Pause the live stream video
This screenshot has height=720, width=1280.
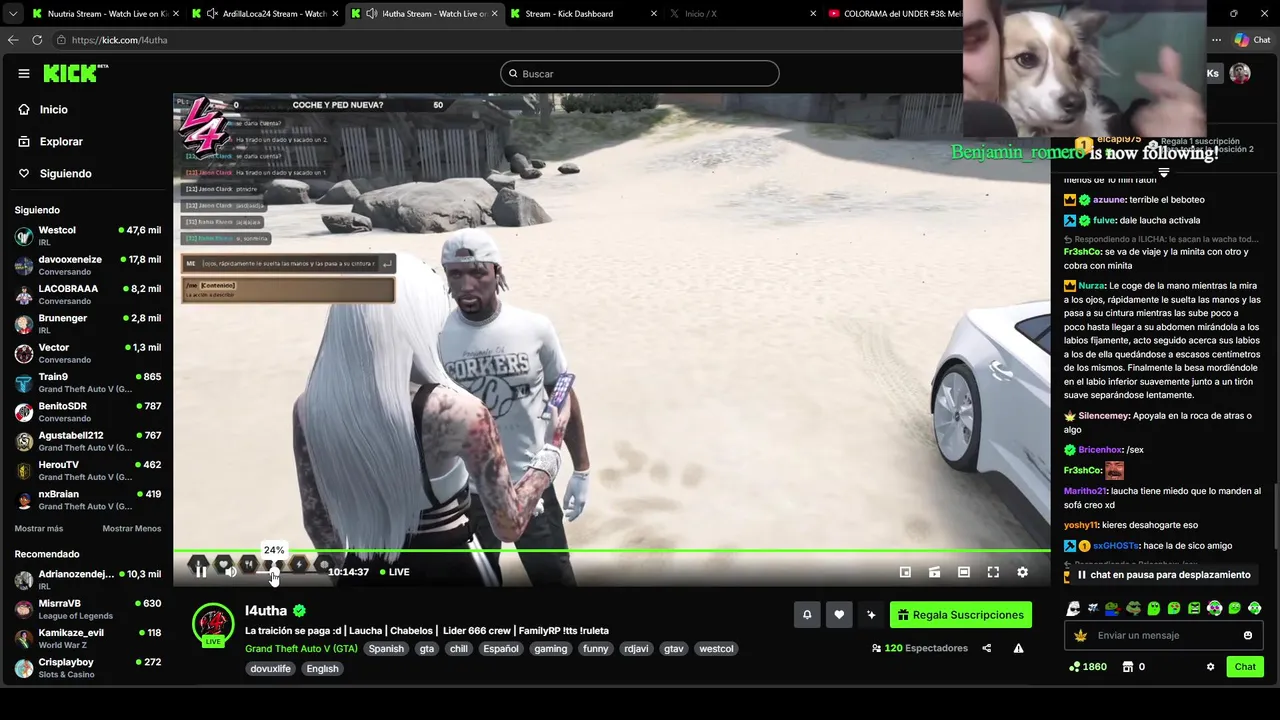pyautogui.click(x=201, y=571)
